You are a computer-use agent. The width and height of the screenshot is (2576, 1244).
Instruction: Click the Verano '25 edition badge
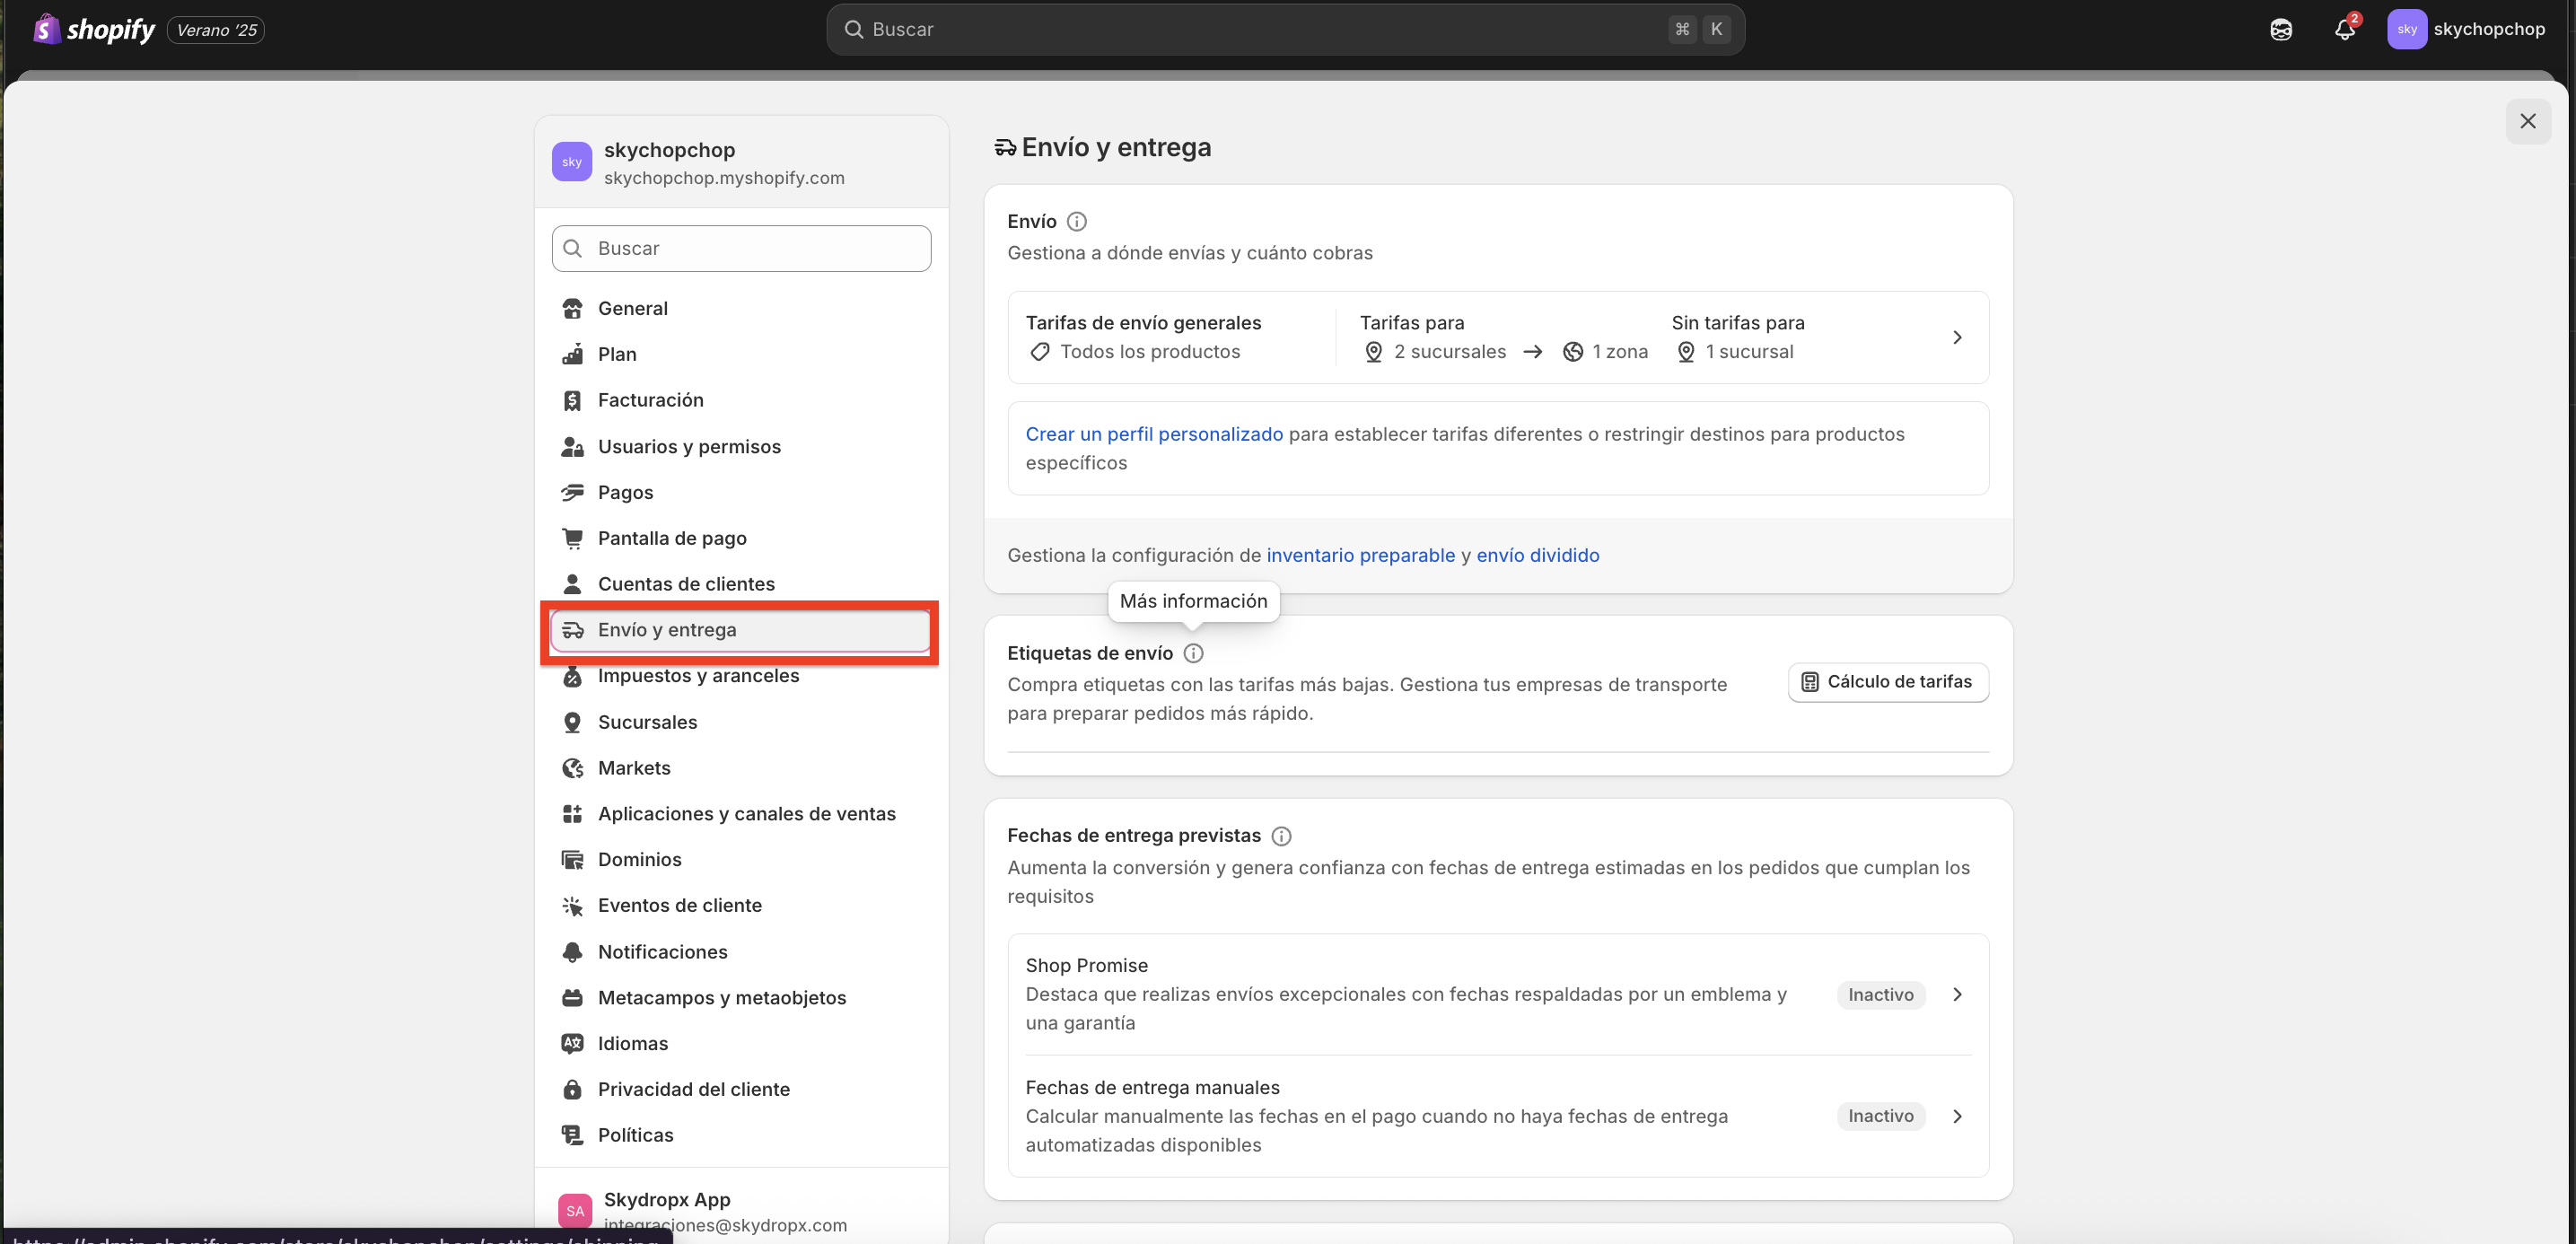216,30
